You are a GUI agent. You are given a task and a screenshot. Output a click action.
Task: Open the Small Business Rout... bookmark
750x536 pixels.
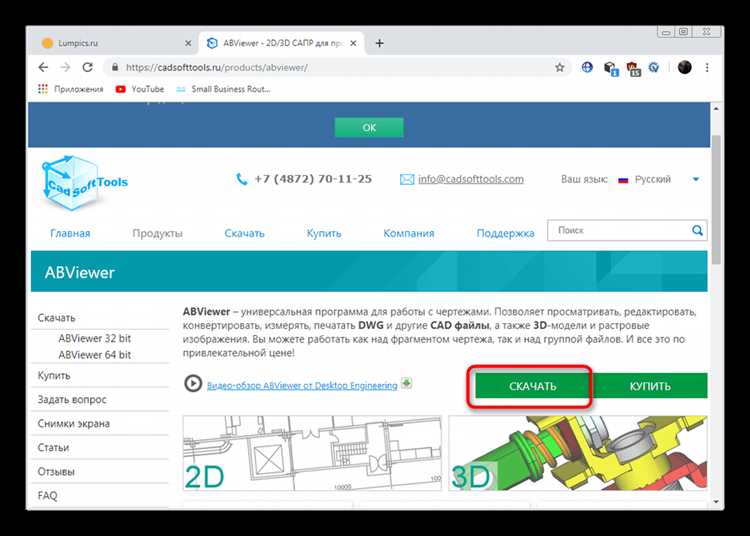click(223, 89)
